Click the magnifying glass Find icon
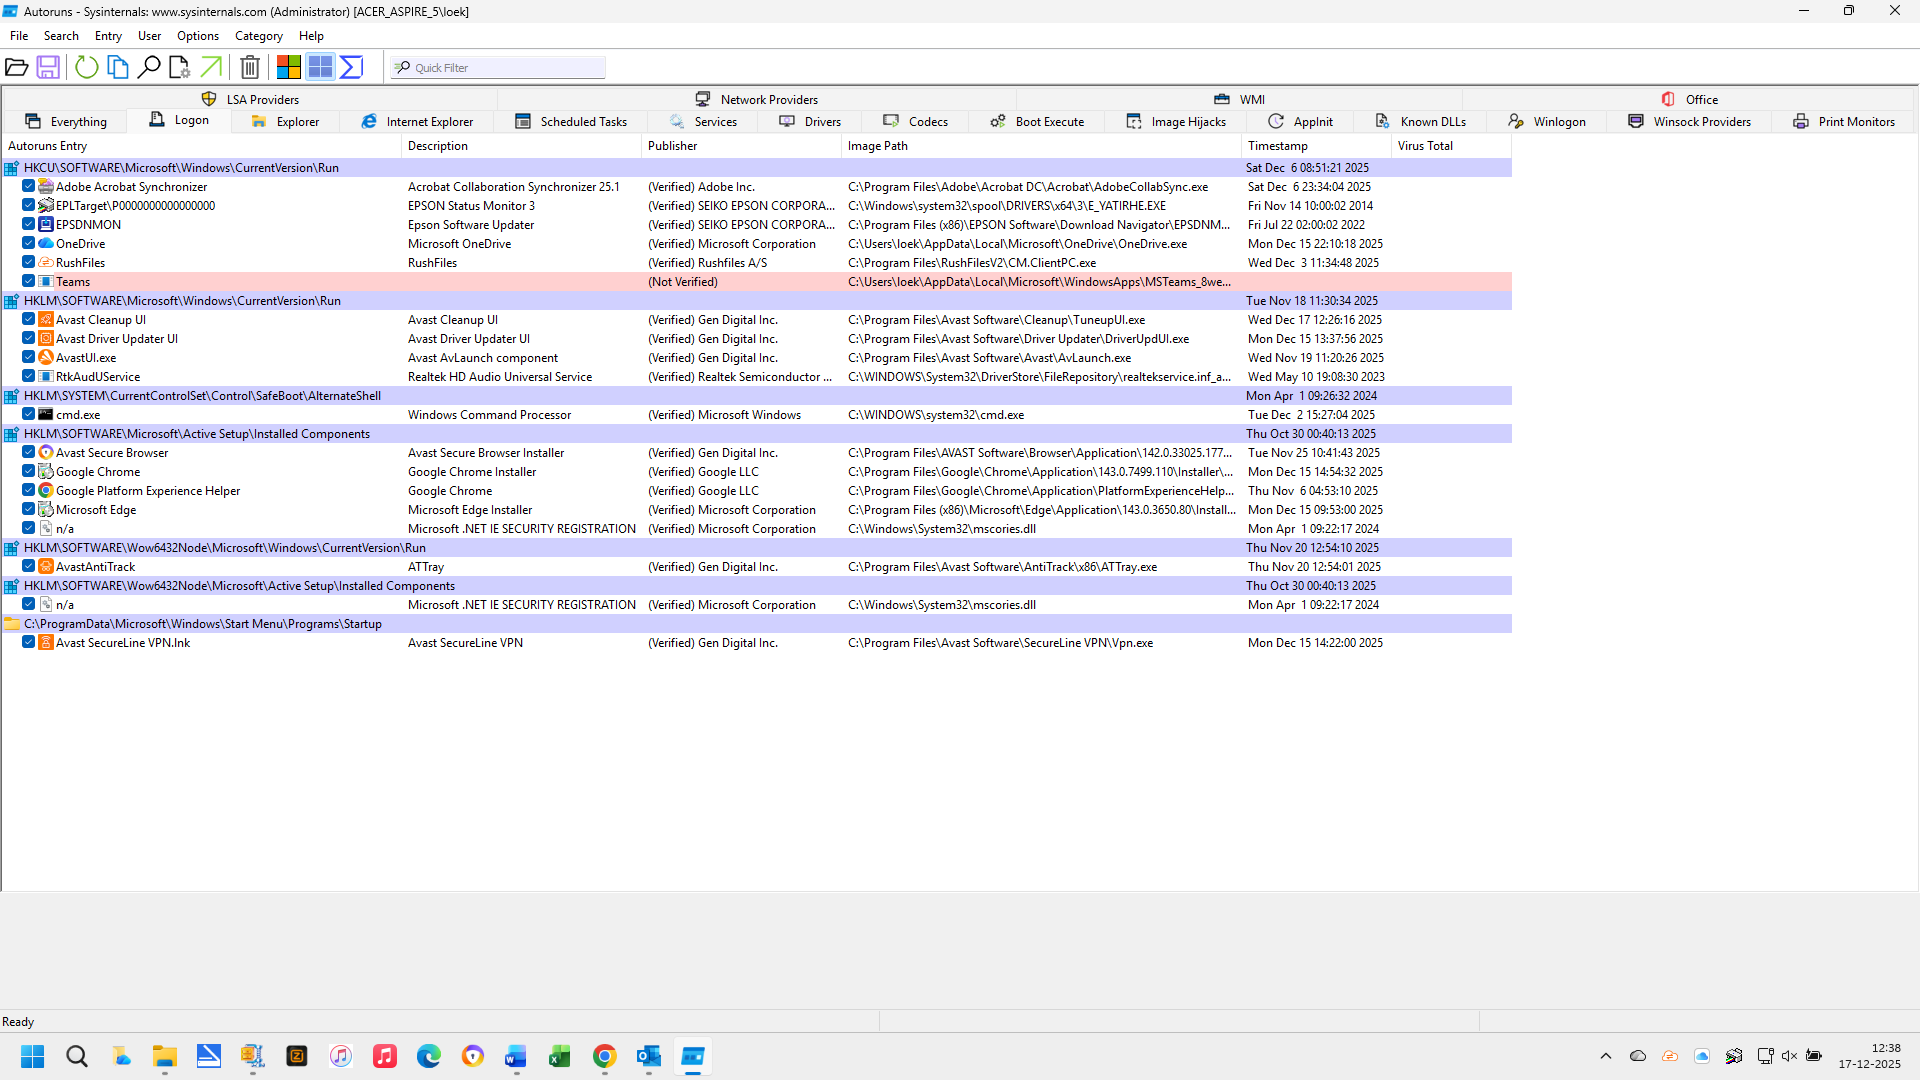 [x=149, y=67]
